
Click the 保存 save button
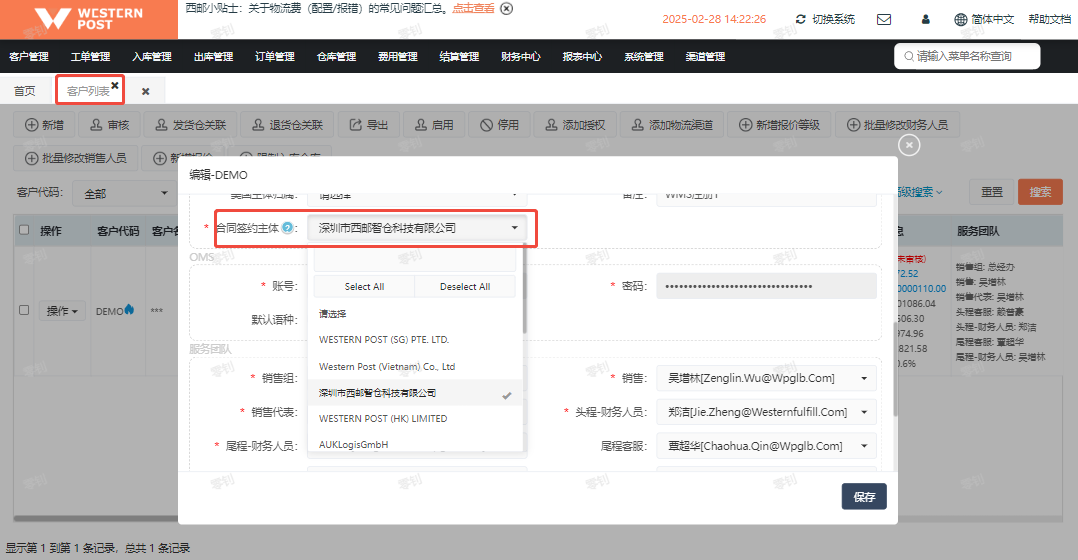point(864,497)
